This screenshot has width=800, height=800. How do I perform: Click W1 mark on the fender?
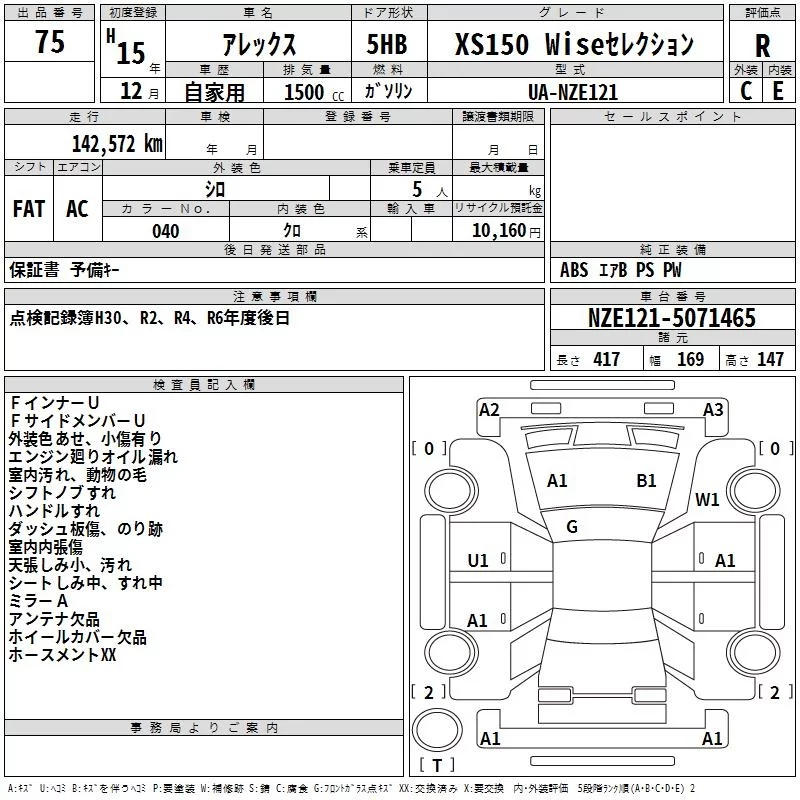coord(707,499)
